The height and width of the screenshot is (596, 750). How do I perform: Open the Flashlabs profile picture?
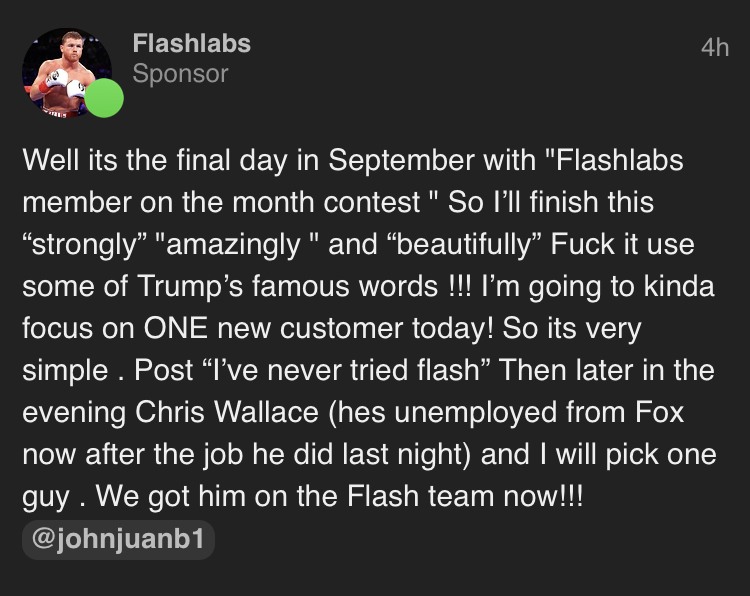64,73
